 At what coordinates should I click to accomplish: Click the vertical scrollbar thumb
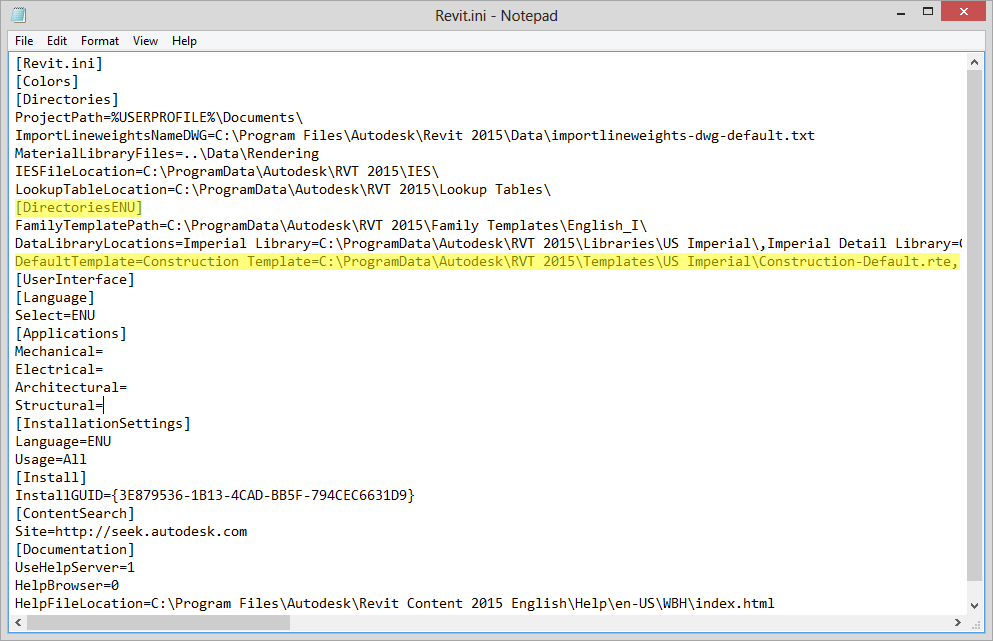coord(974,326)
